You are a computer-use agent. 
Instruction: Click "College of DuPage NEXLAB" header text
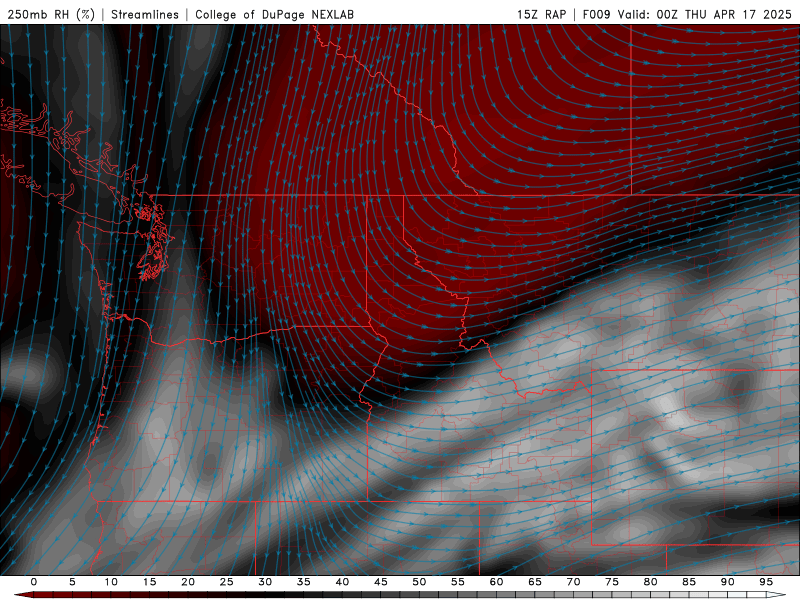[274, 14]
